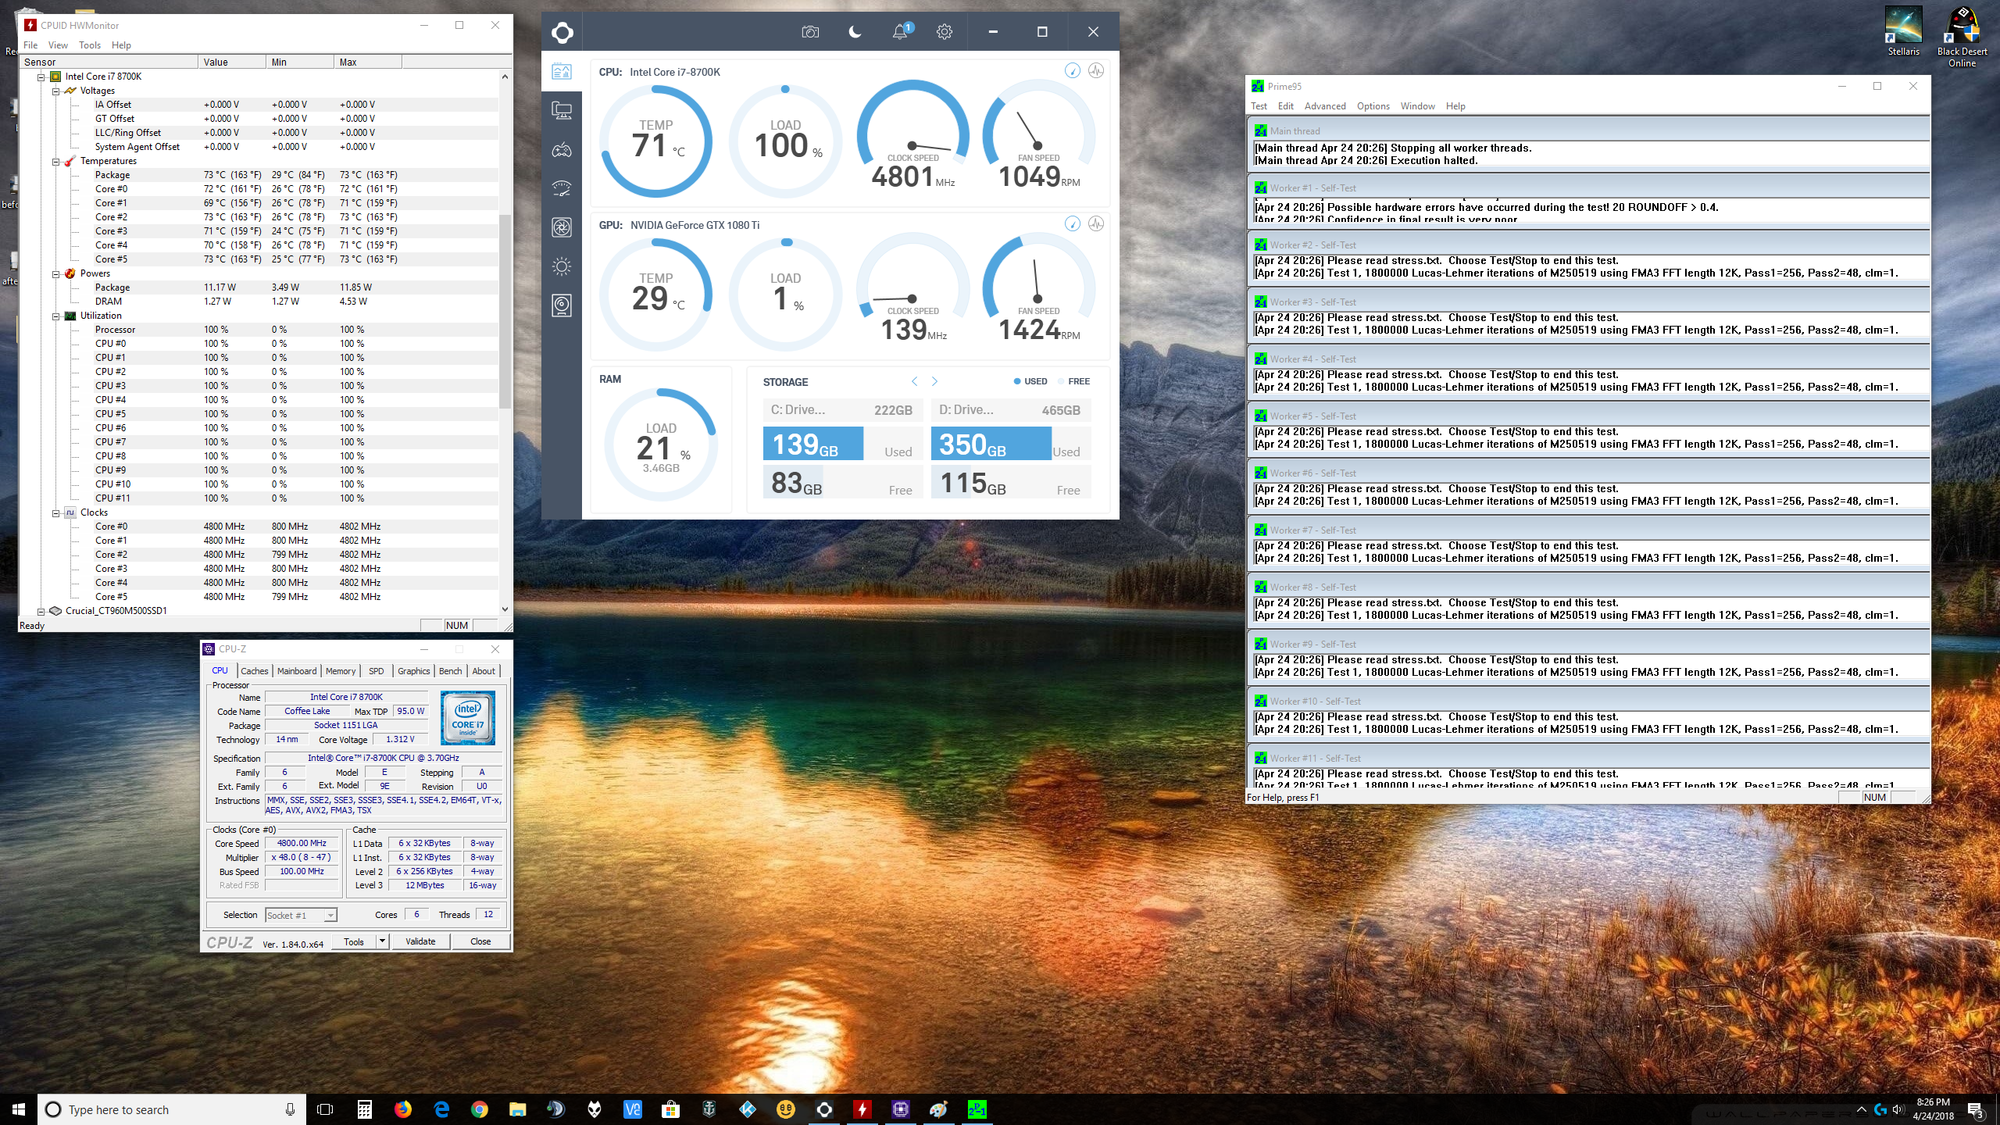The image size is (2000, 1125).
Task: Select the cooling fan icon in CAM sidebar
Action: click(562, 227)
